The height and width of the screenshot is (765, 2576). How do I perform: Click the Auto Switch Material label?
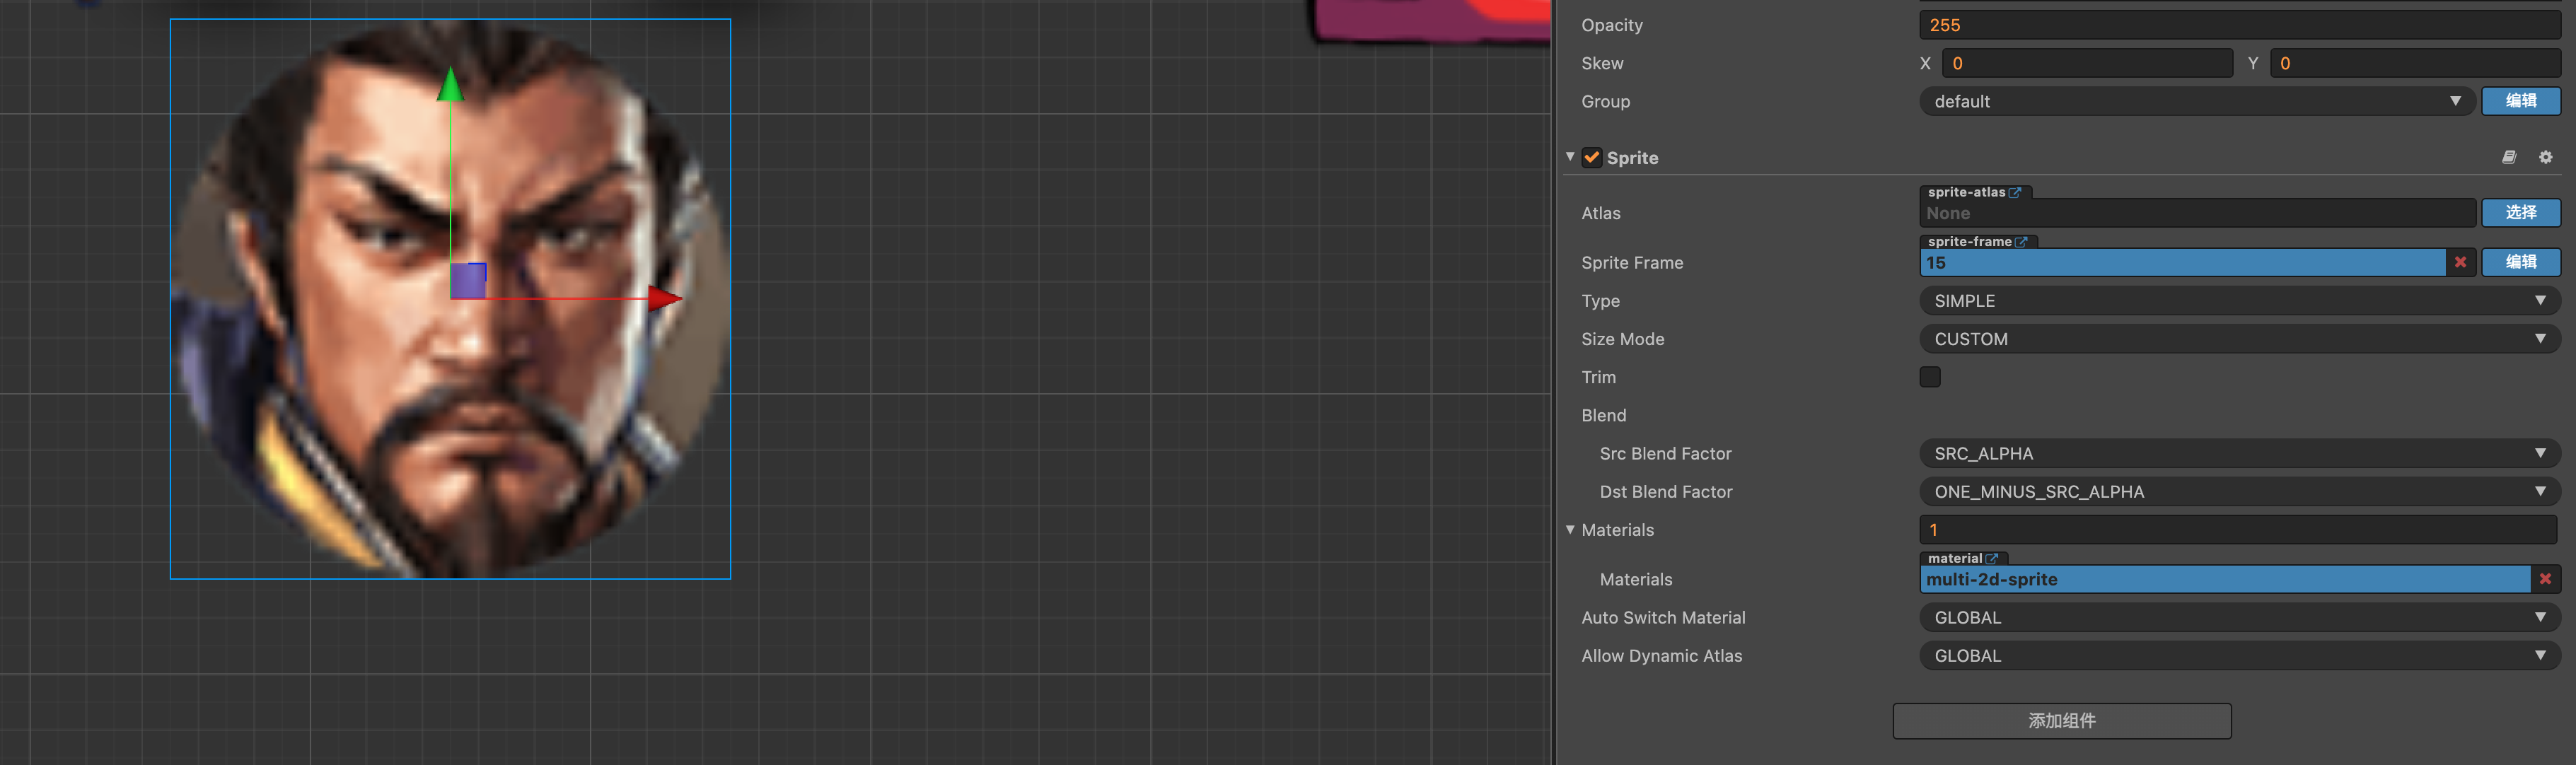pos(1663,617)
